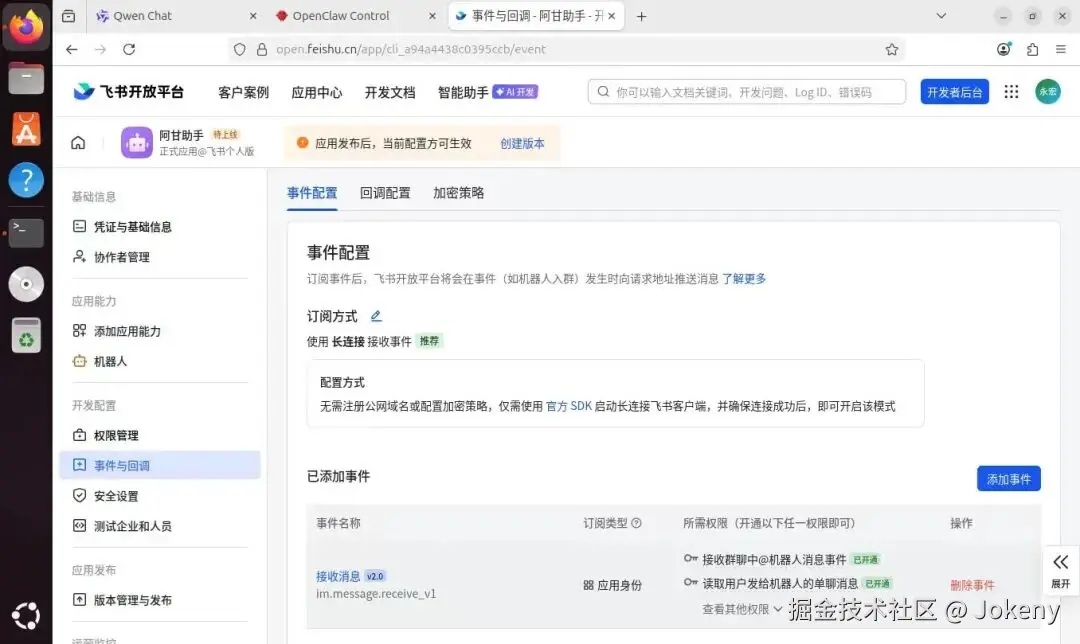Click 删除事件 for 接收消息
The width and height of the screenshot is (1080, 644).
(972, 585)
